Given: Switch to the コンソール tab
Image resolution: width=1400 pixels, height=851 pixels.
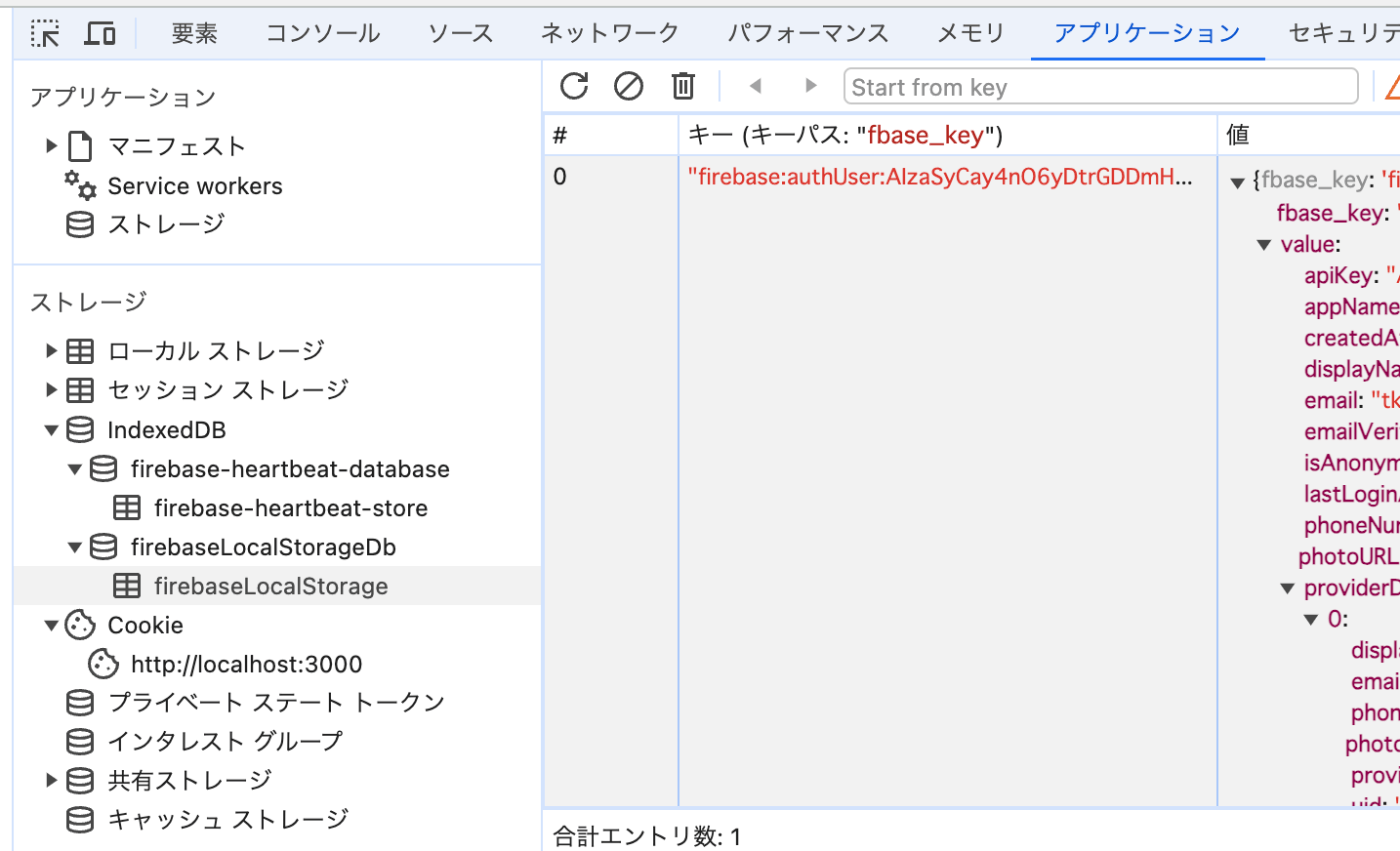Looking at the screenshot, I should (x=323, y=33).
